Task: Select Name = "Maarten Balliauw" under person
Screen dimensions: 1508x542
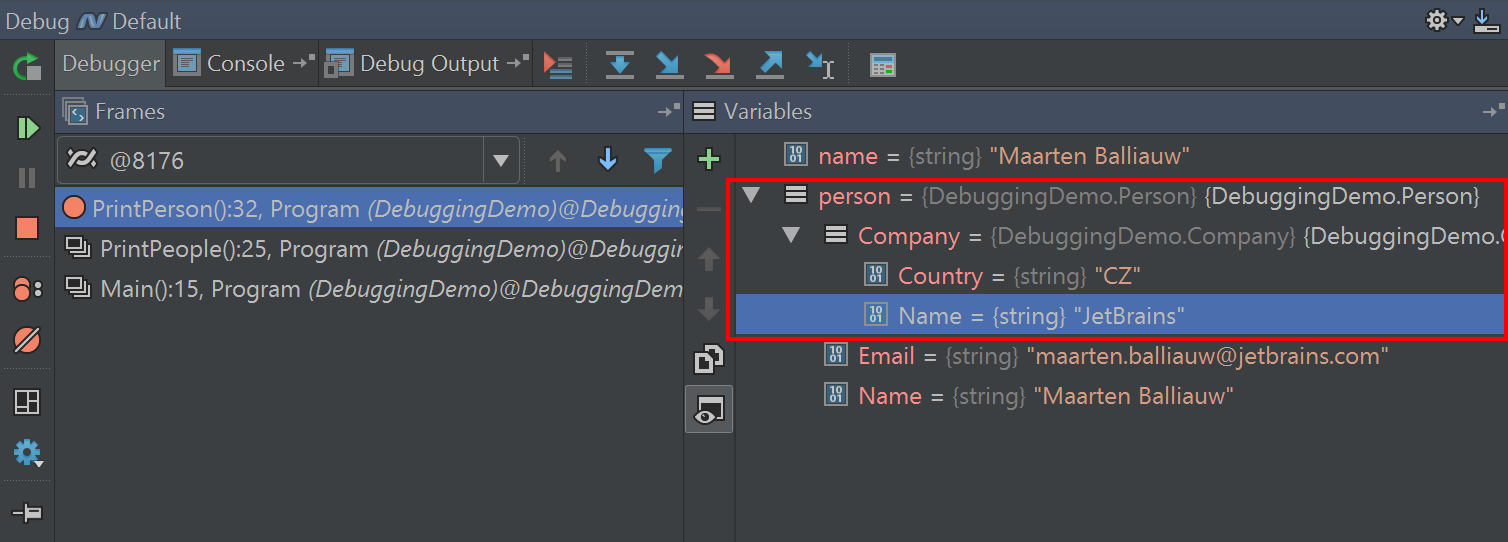Action: 1121,396
